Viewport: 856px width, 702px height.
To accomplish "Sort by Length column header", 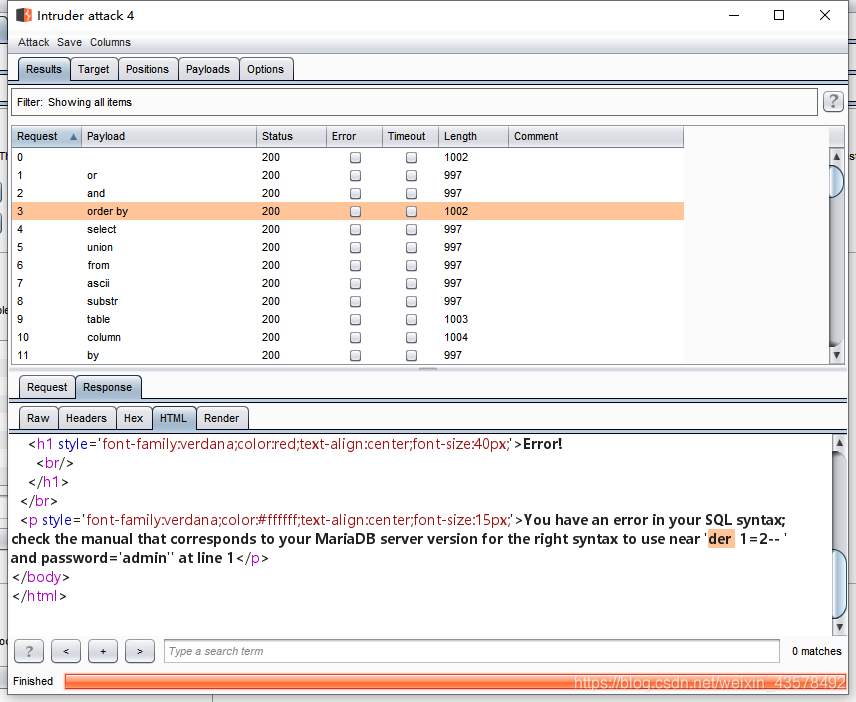I will pyautogui.click(x=473, y=136).
